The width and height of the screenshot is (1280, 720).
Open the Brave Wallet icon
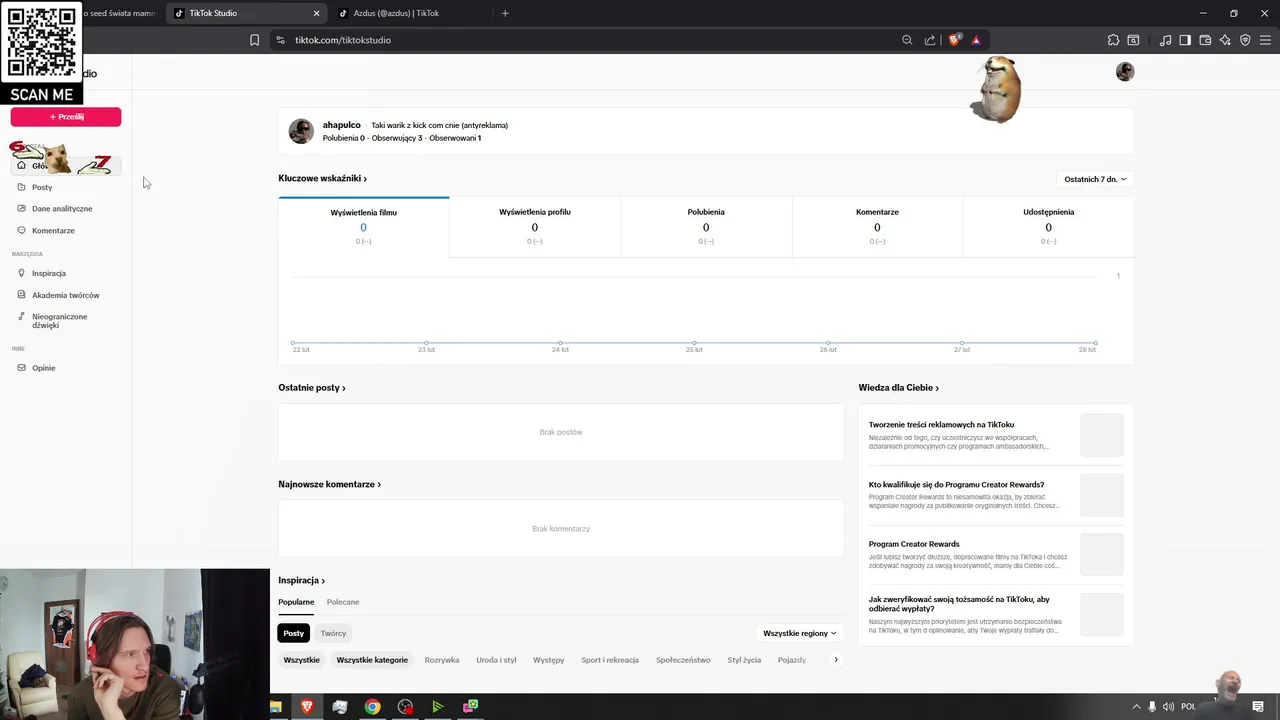pyautogui.click(x=1205, y=40)
